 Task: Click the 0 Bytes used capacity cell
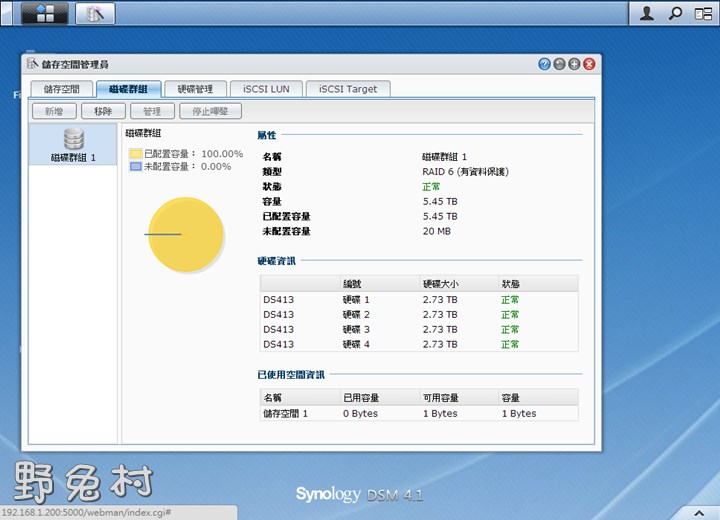(360, 413)
